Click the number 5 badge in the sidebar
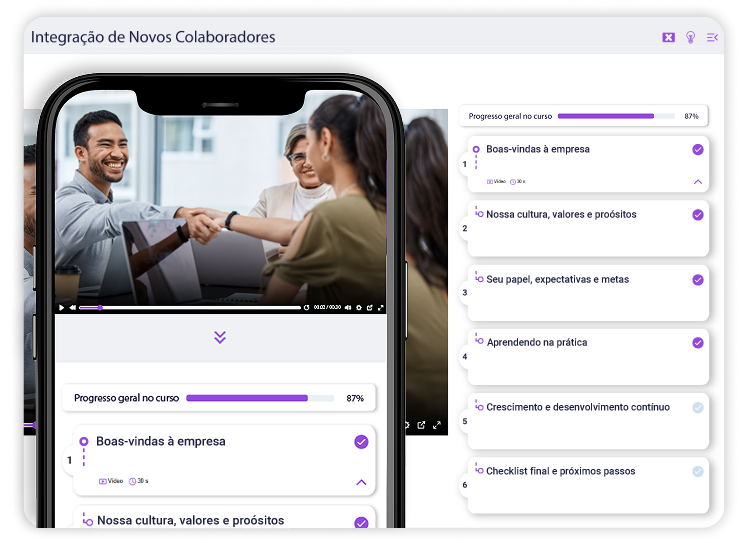Screen dimensions: 741x543 (465, 422)
